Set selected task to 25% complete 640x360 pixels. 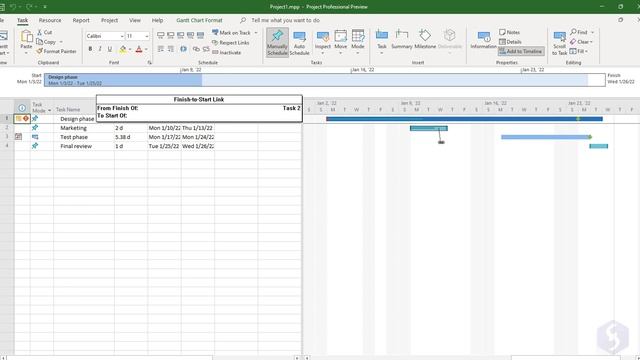(x=171, y=36)
